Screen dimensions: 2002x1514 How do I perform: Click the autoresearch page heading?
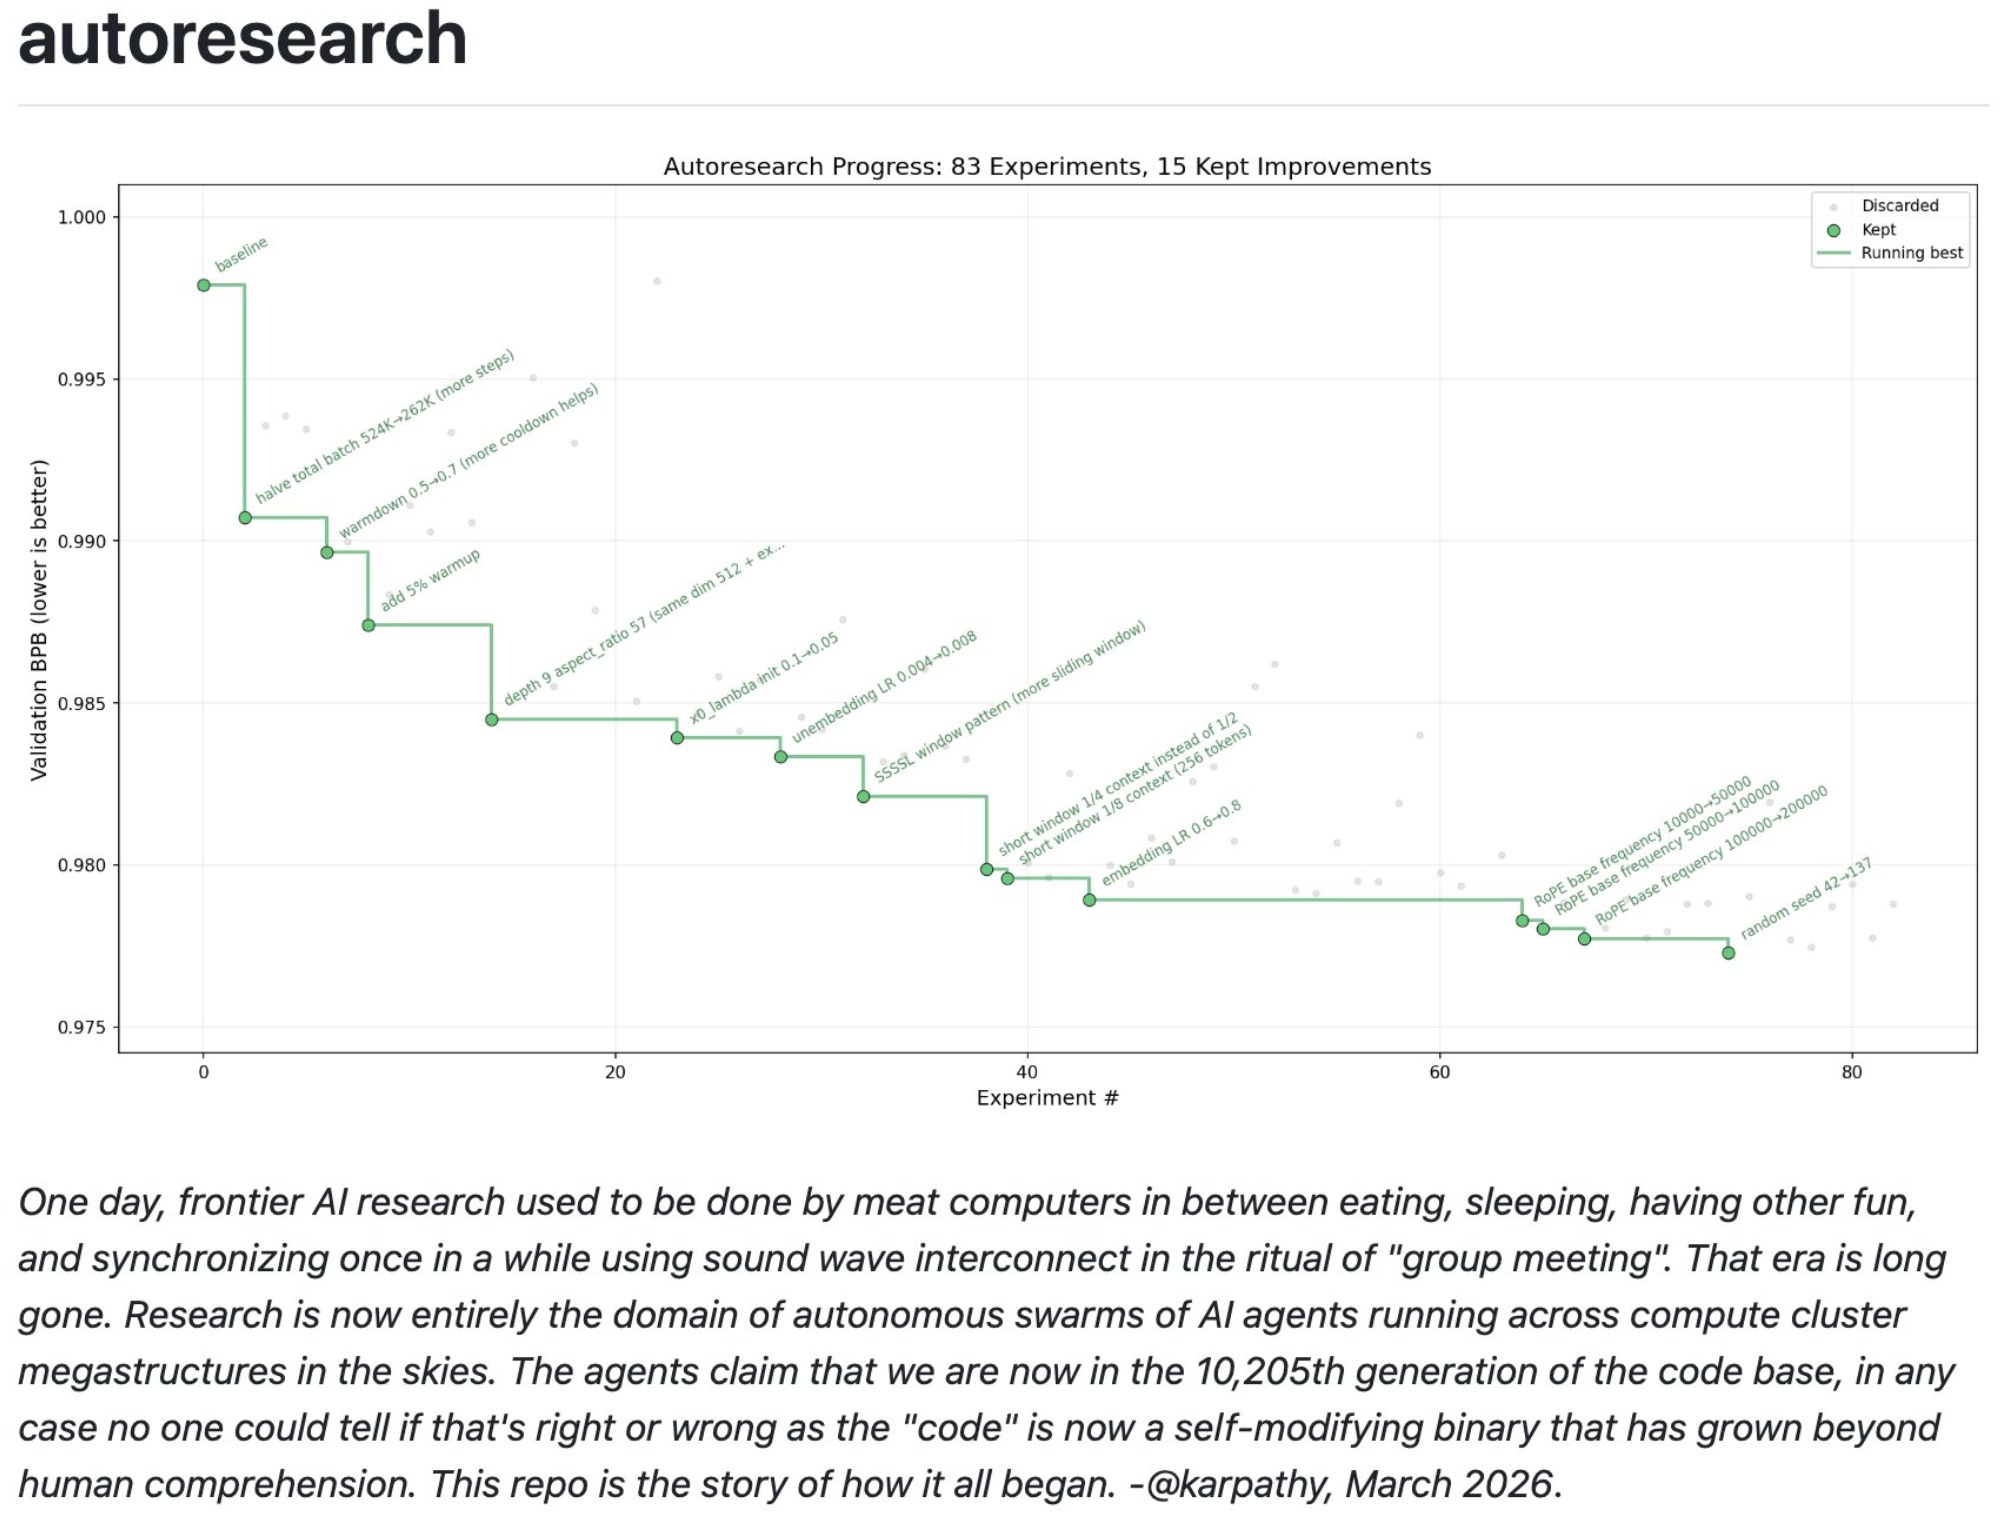point(242,40)
